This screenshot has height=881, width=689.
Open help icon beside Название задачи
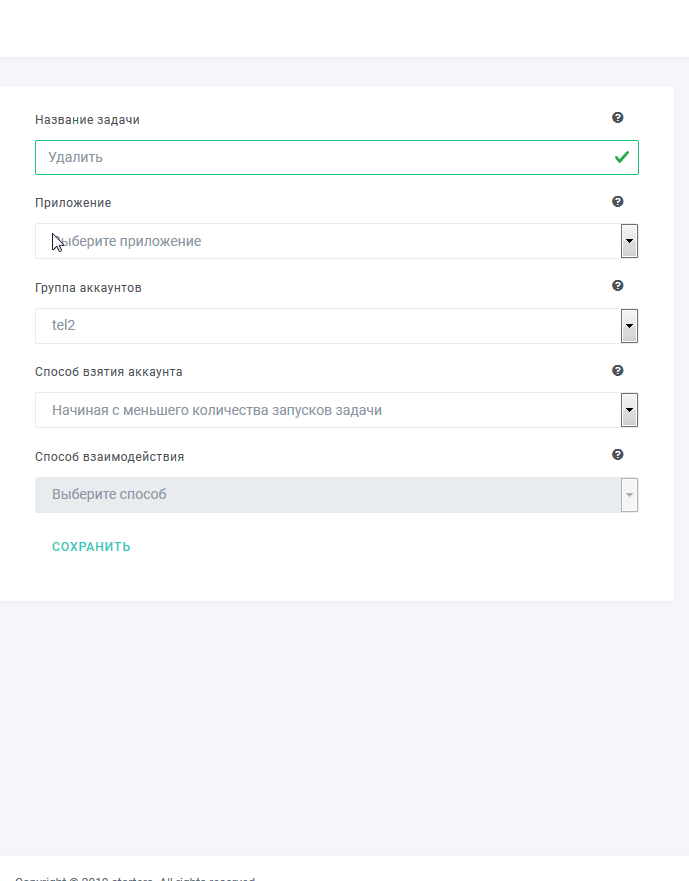(618, 117)
